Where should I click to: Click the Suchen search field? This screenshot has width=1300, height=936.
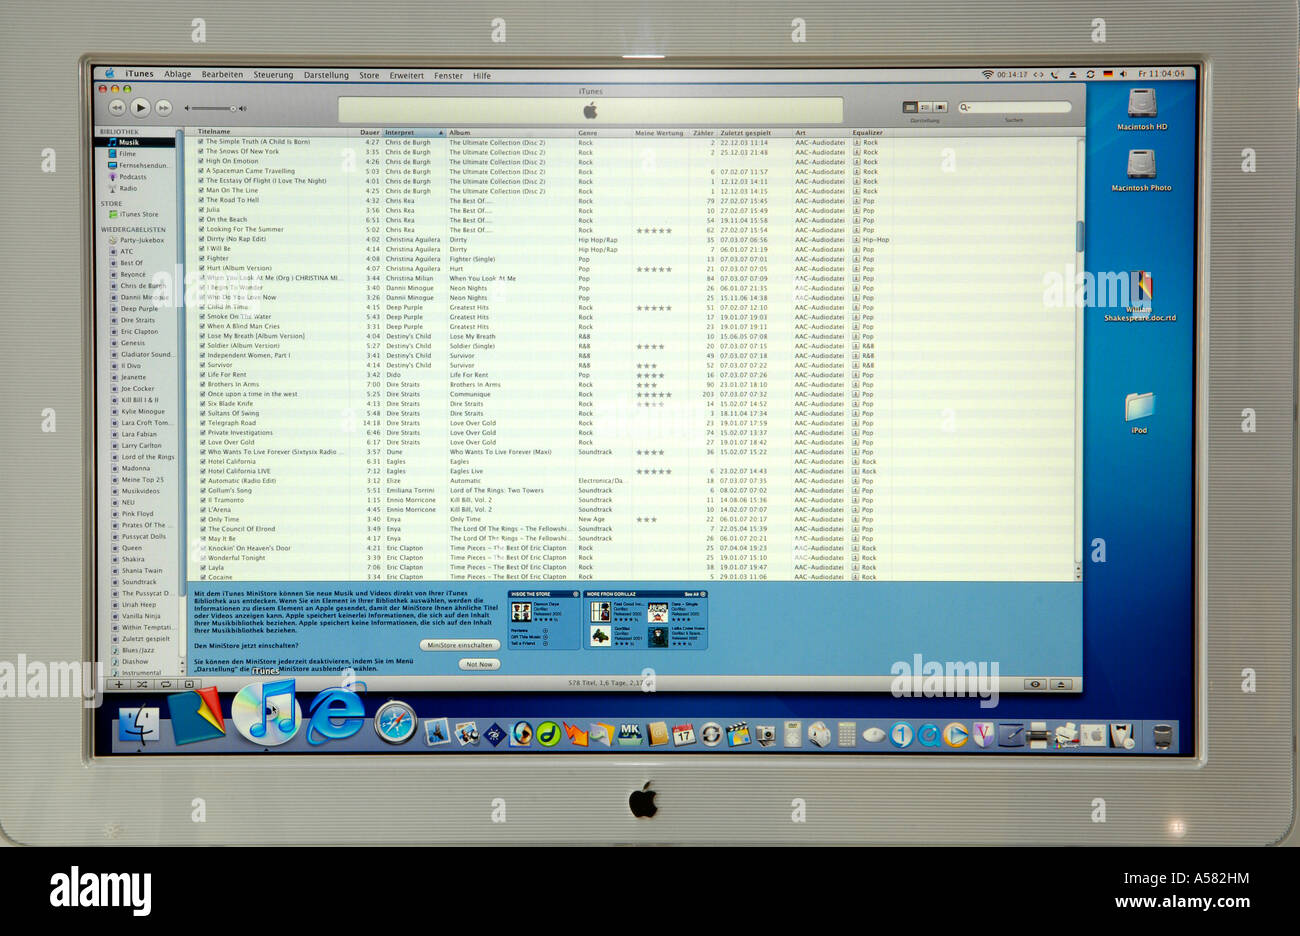[x=1015, y=107]
